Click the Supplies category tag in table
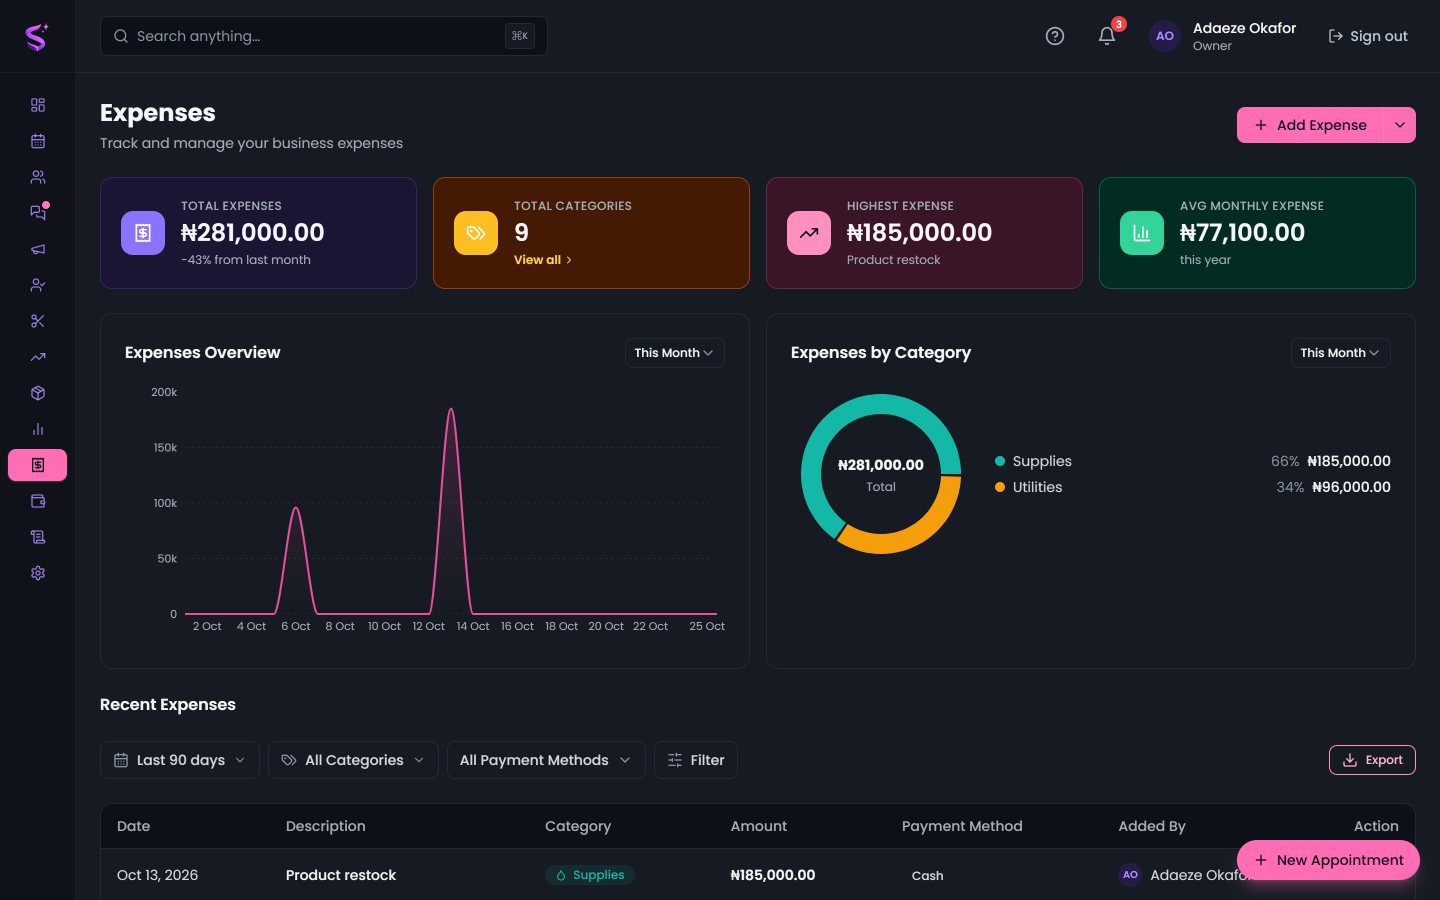Image resolution: width=1440 pixels, height=900 pixels. (590, 875)
